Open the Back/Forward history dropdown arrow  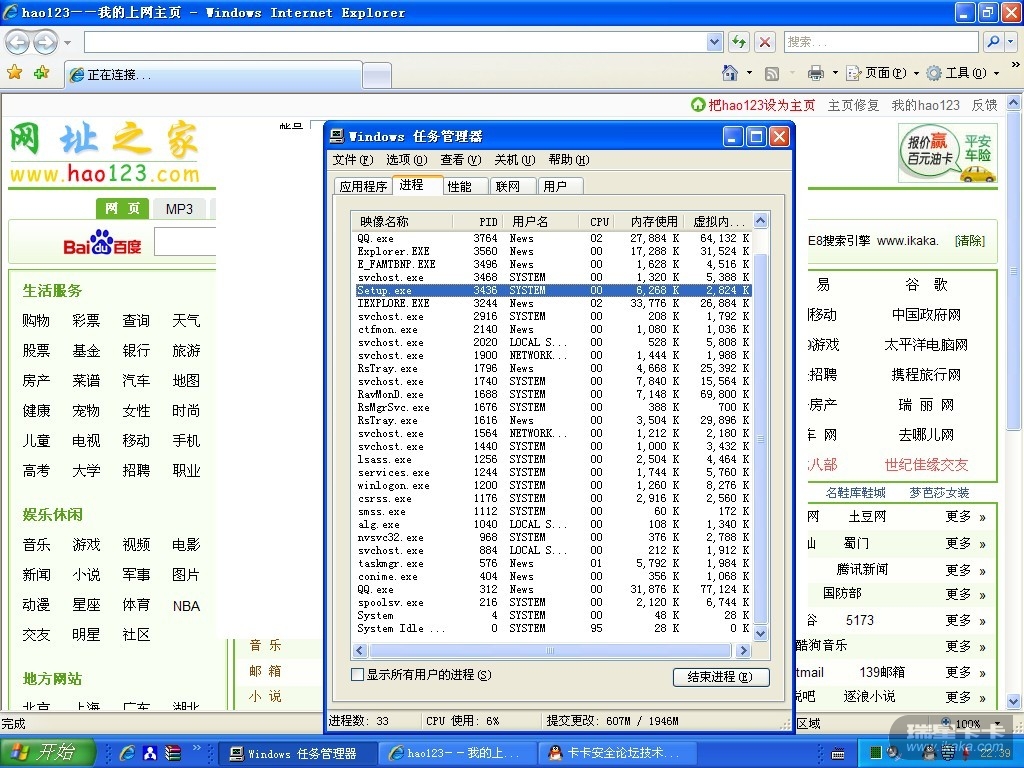pos(67,43)
